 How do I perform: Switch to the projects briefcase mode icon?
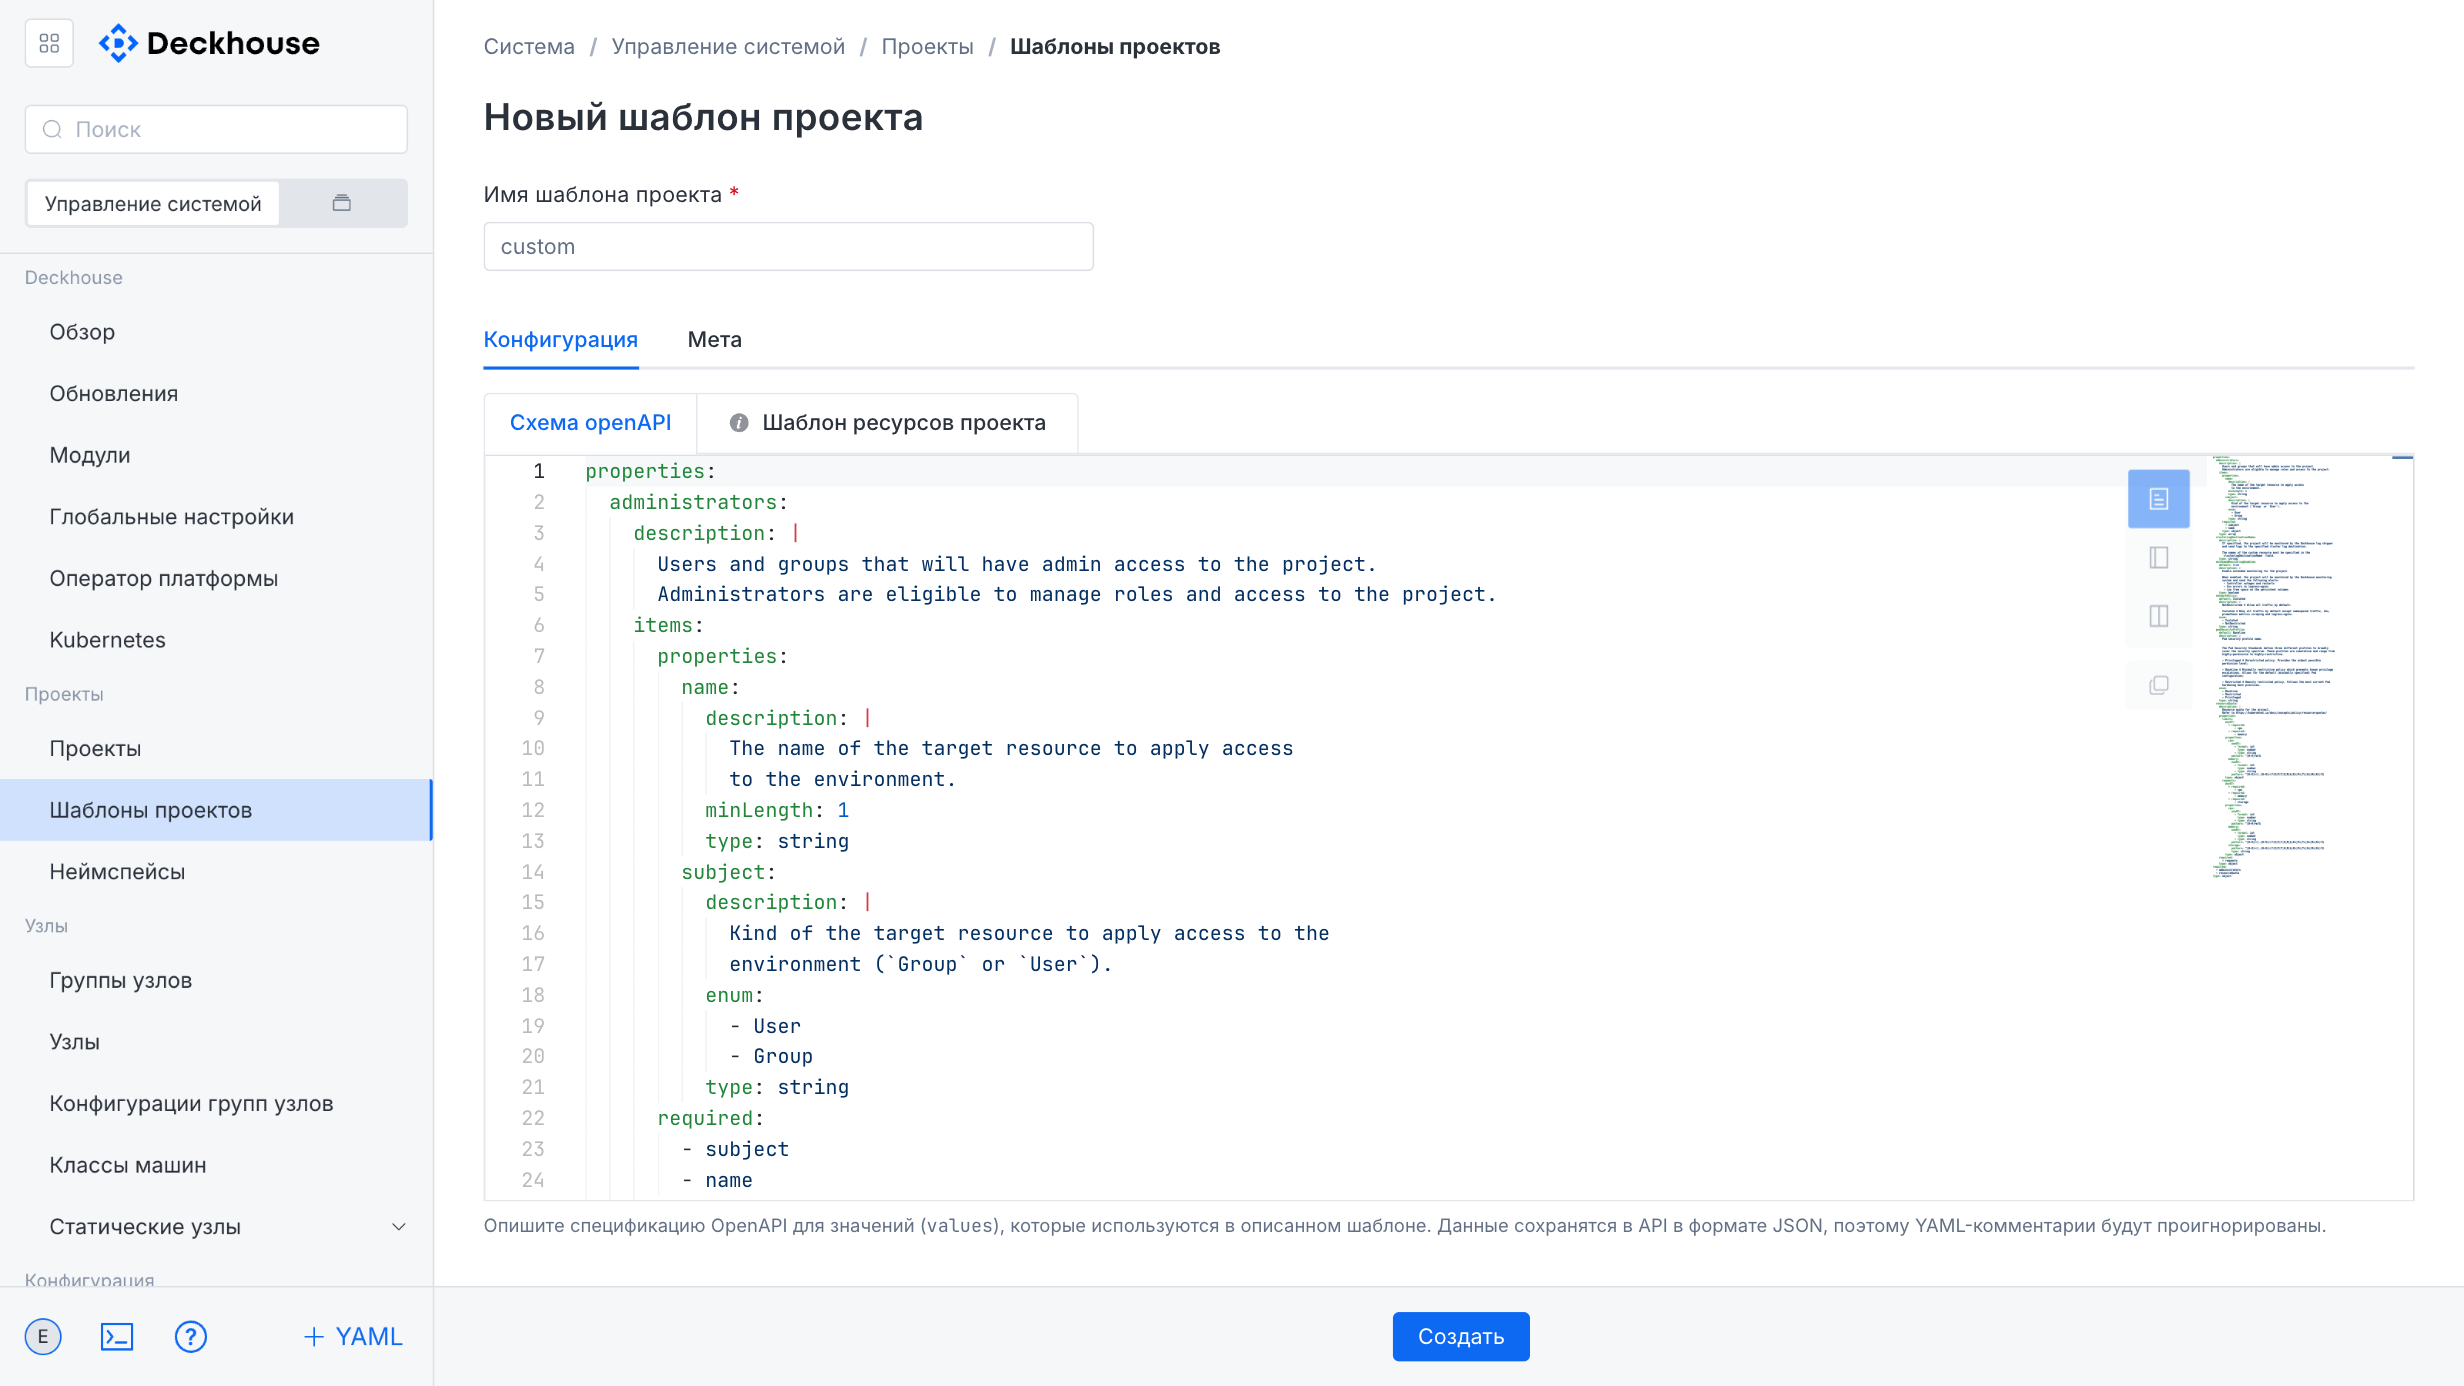click(342, 203)
